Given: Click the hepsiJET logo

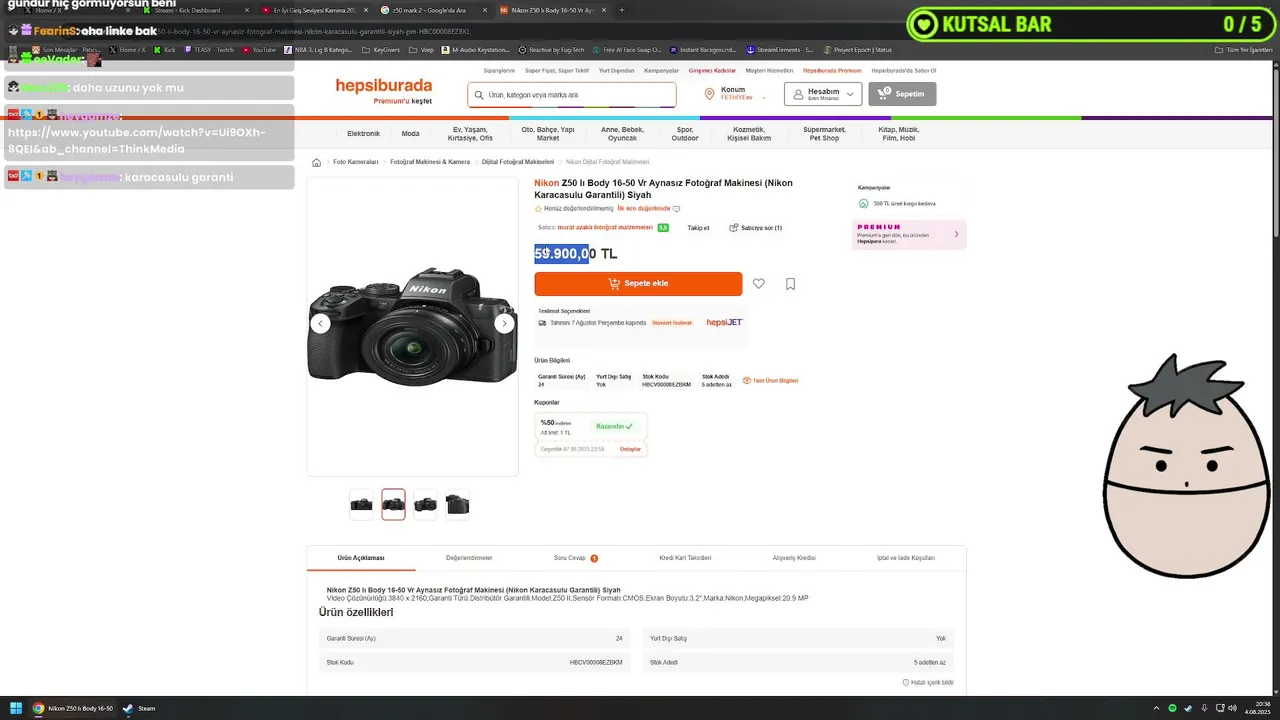Looking at the screenshot, I should tap(724, 322).
